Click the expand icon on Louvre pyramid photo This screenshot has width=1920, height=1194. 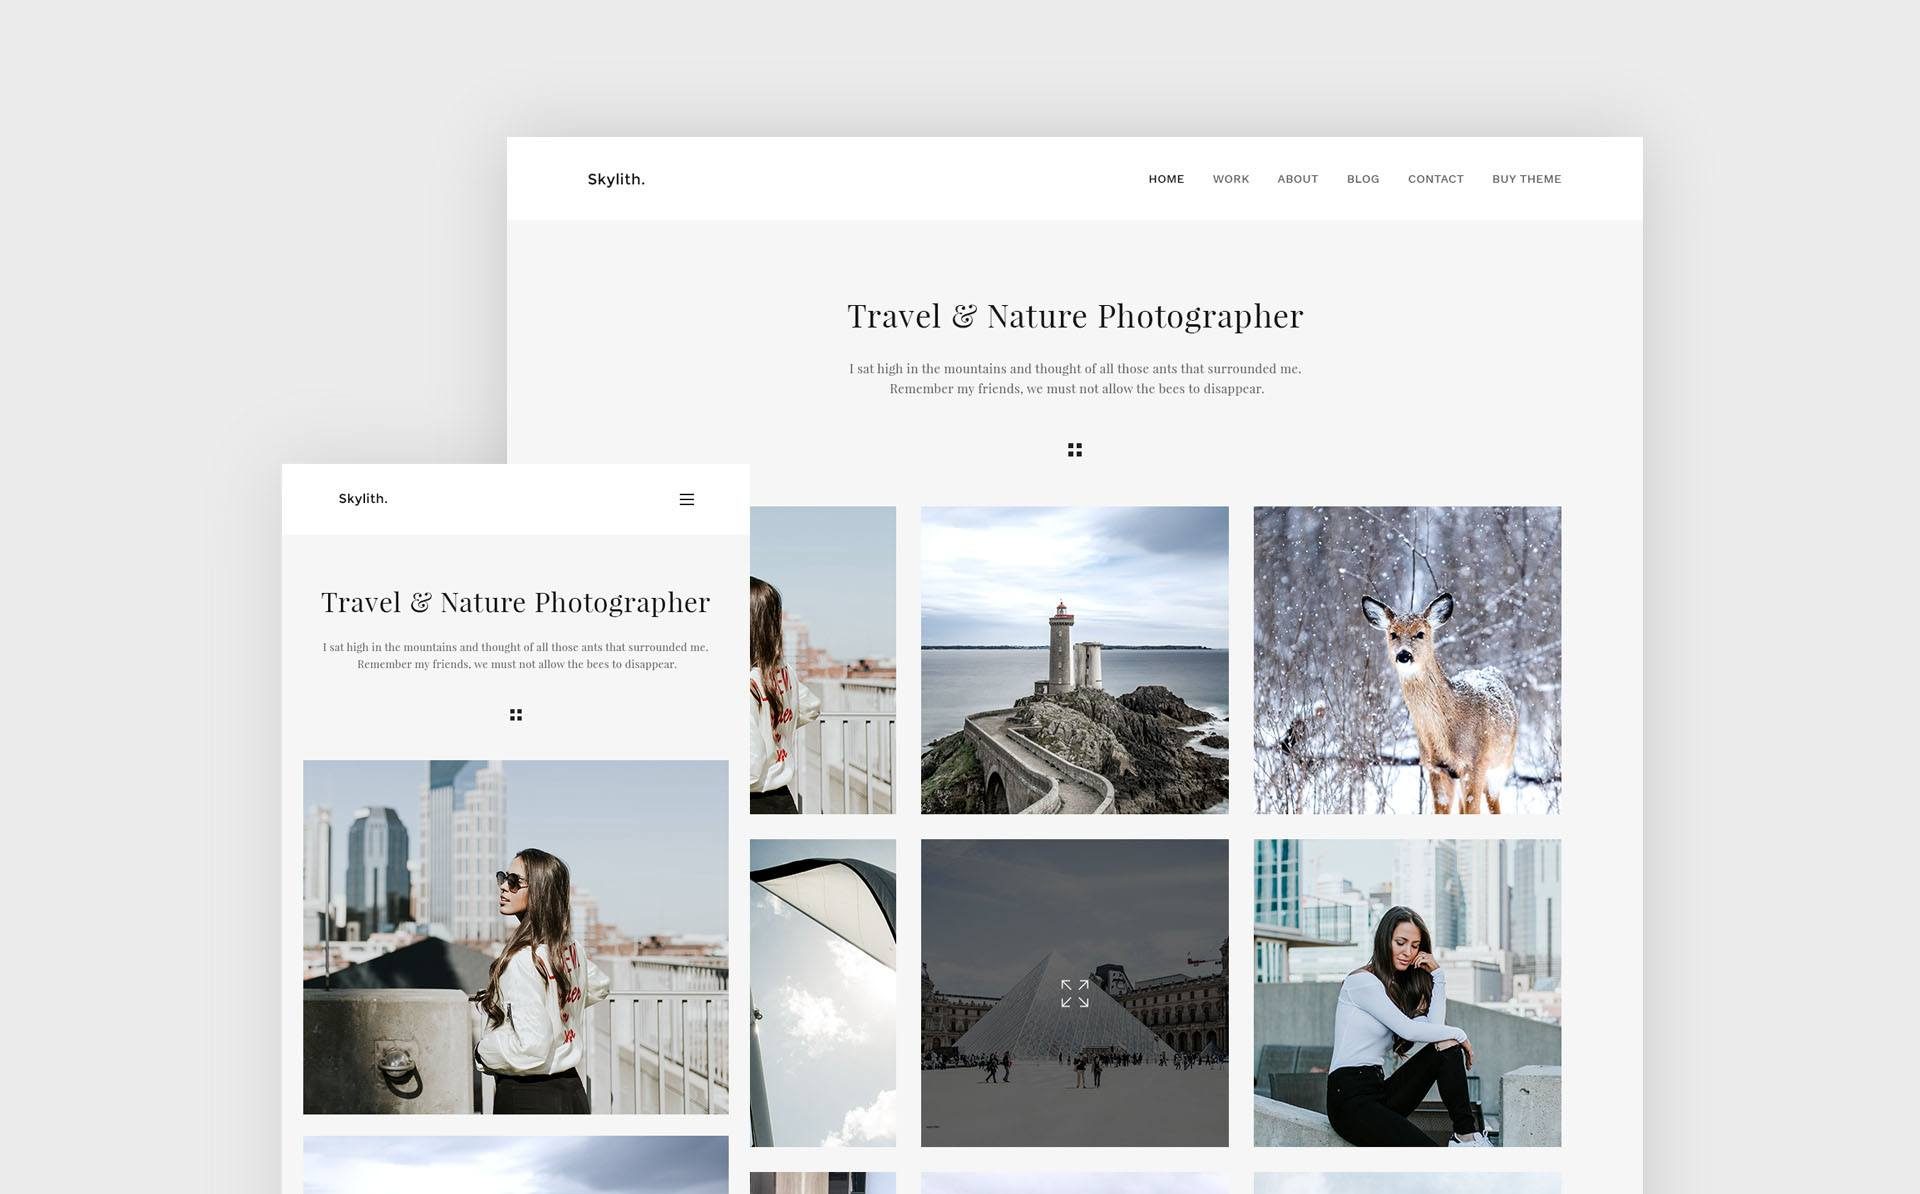coord(1075,993)
